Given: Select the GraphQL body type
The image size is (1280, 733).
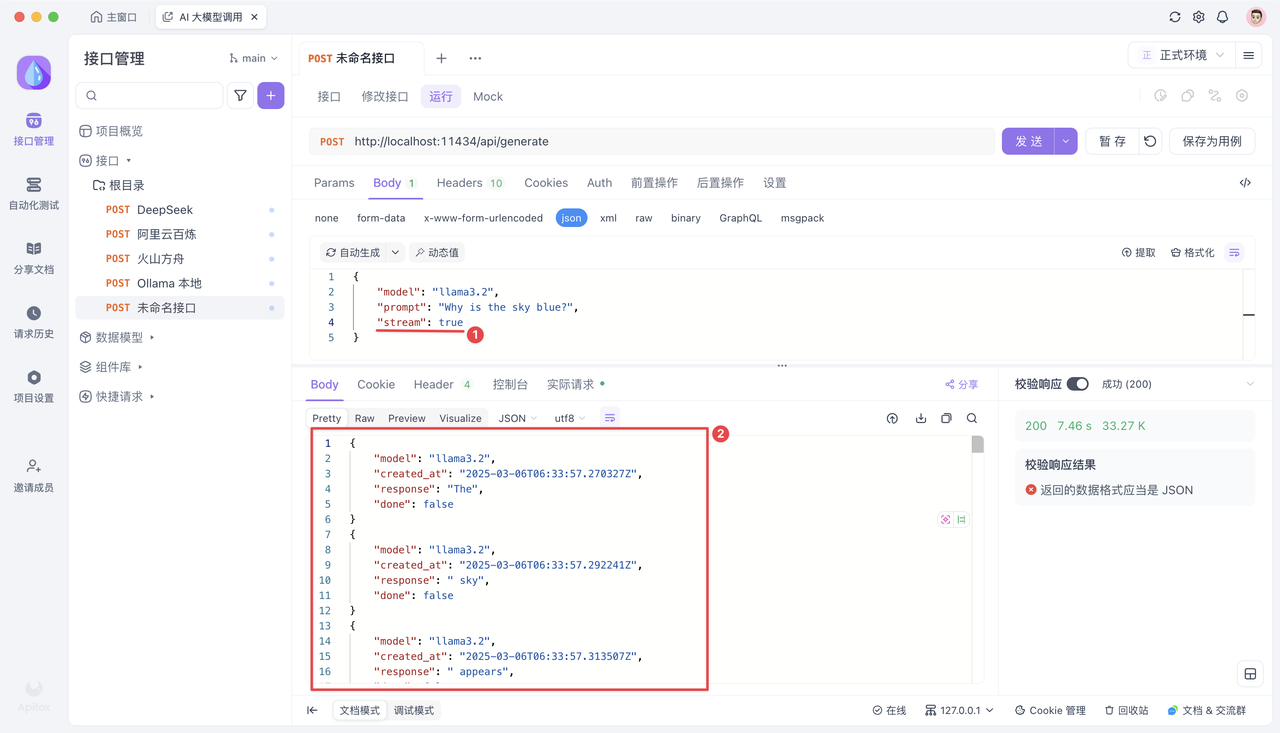Looking at the screenshot, I should [x=740, y=218].
